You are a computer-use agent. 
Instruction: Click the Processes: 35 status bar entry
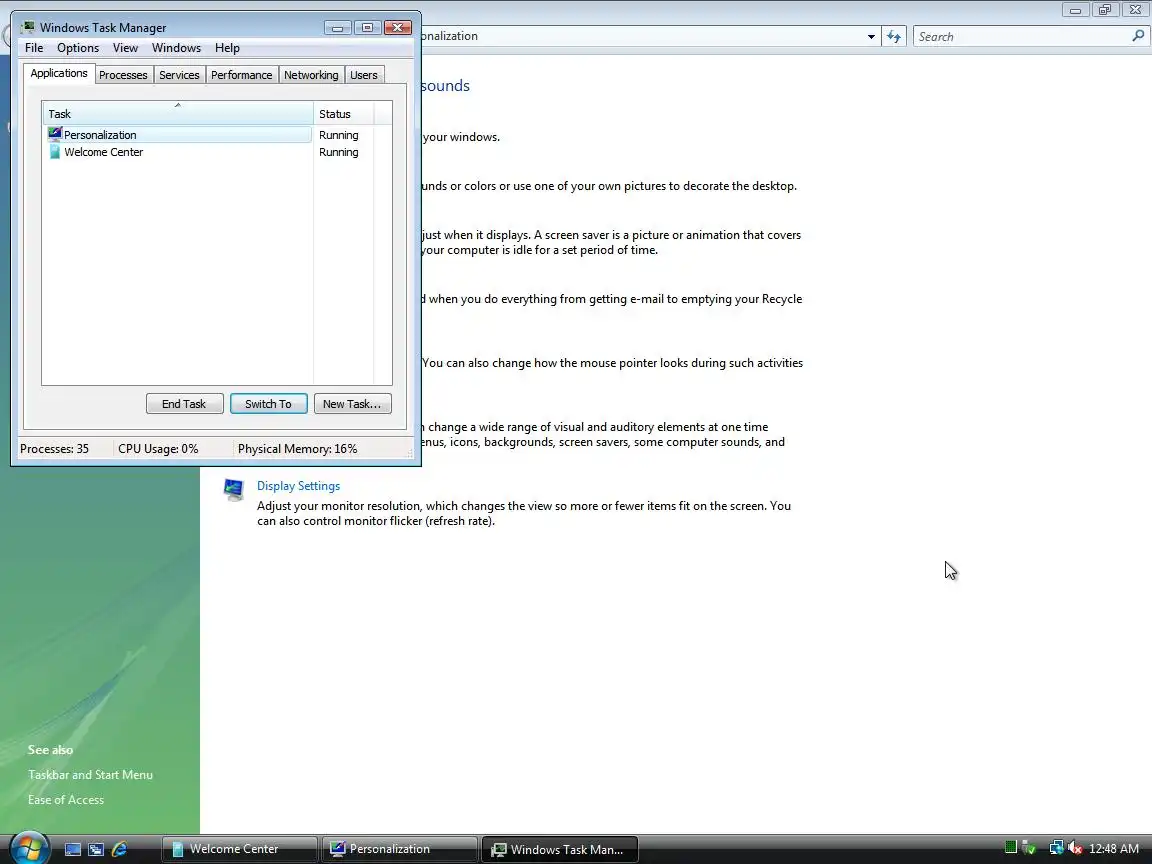(54, 449)
